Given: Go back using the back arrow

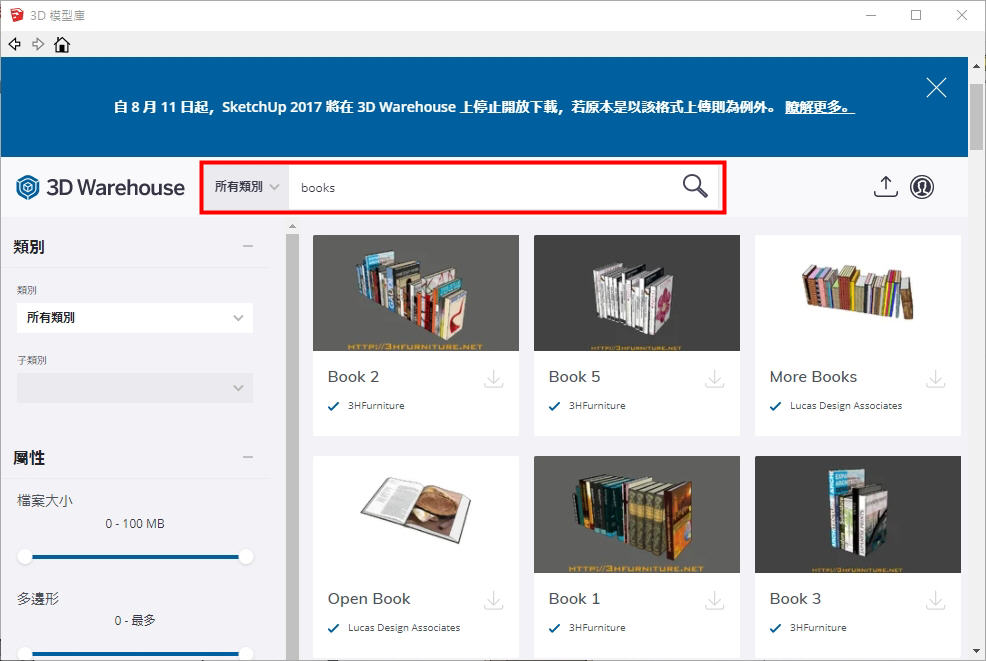Looking at the screenshot, I should coord(14,44).
